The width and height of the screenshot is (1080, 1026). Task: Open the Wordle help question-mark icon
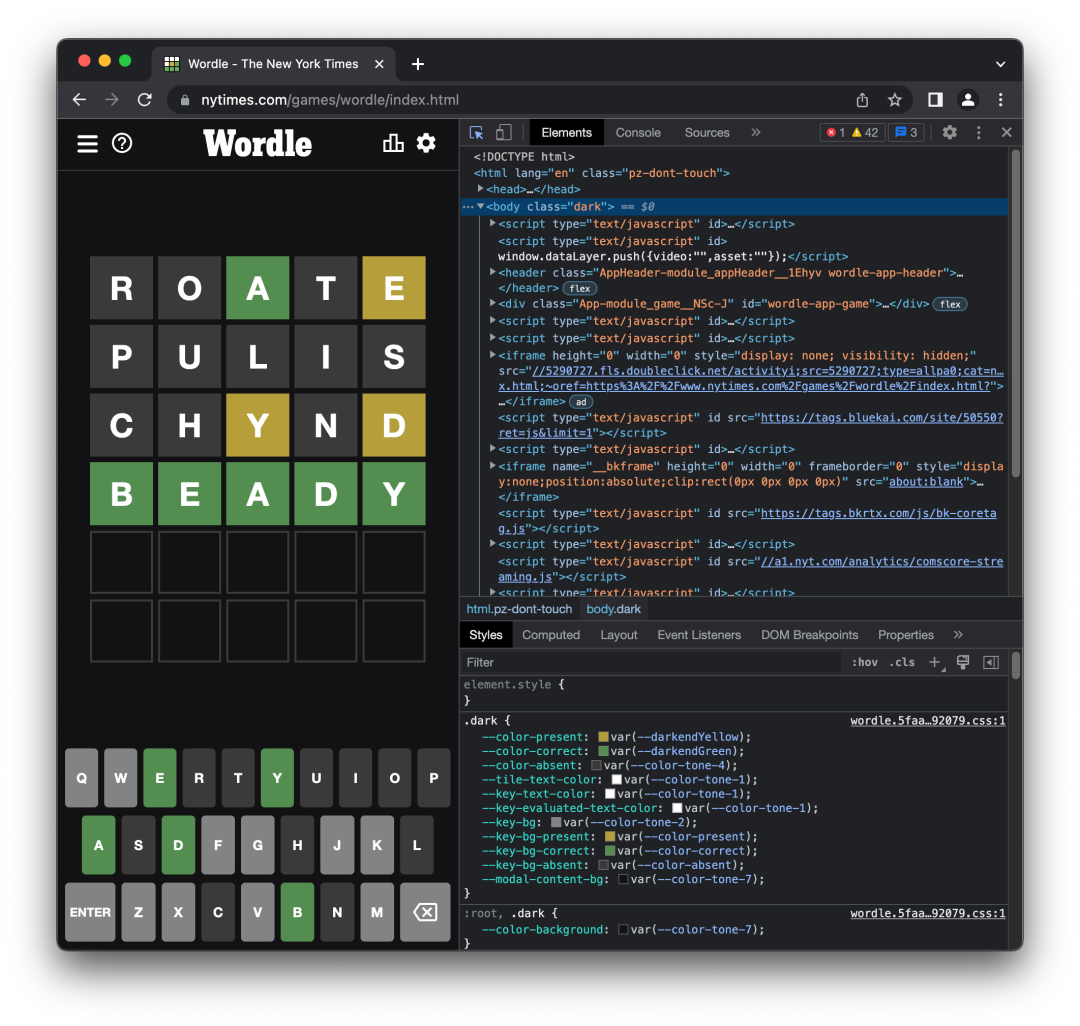pos(122,143)
